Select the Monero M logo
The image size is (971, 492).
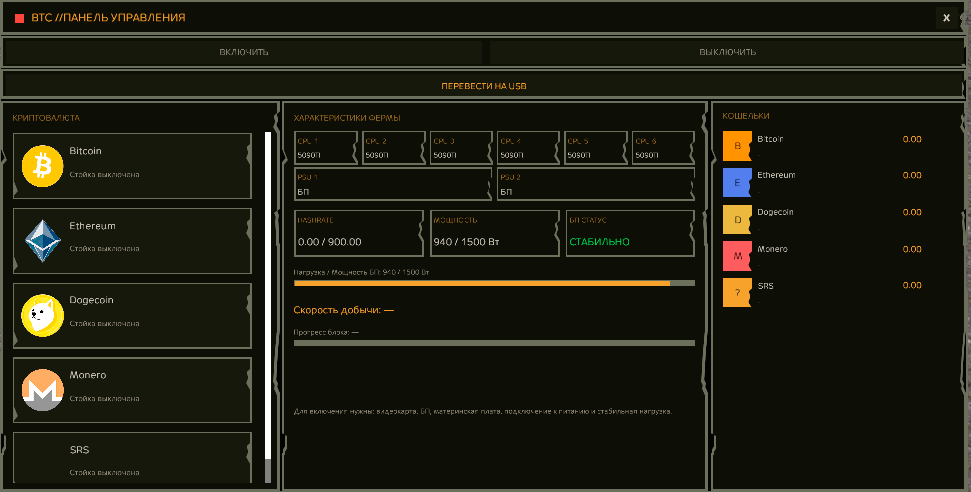pyautogui.click(x=43, y=390)
